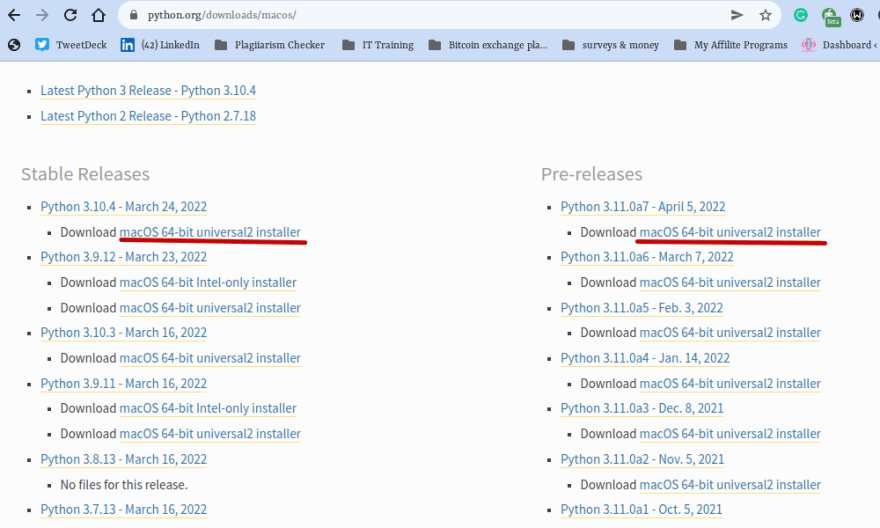This screenshot has width=880, height=528.
Task: Open the Grammarly extension icon
Action: (801, 15)
